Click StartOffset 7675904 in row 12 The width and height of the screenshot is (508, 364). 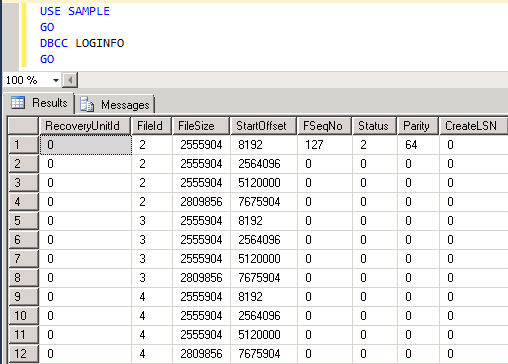(x=263, y=354)
